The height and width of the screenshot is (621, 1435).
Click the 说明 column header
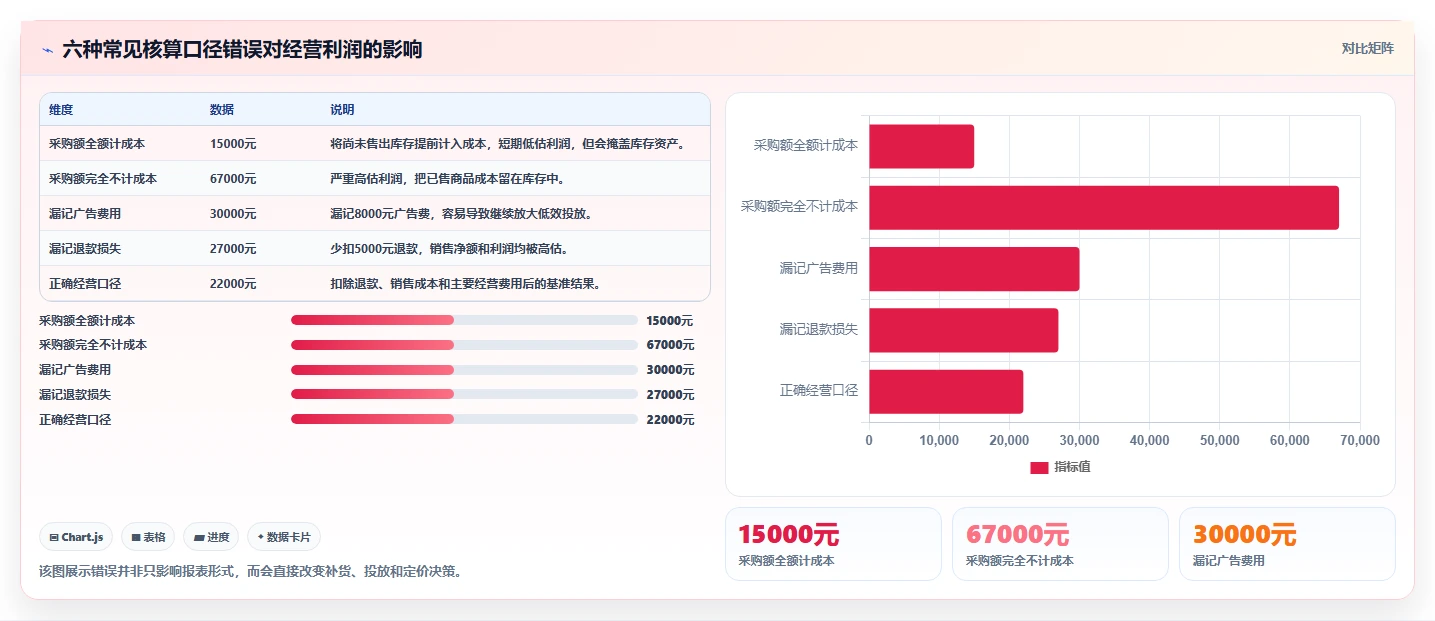point(342,110)
